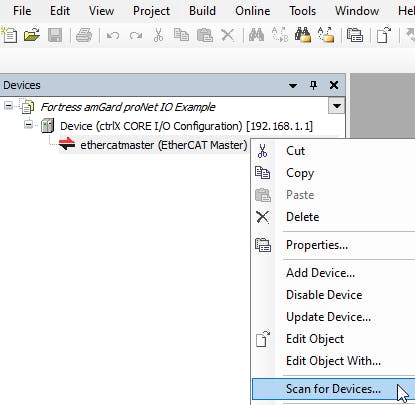The width and height of the screenshot is (415, 405).
Task: Click the Cut scissors toolbar icon
Action: [158, 35]
